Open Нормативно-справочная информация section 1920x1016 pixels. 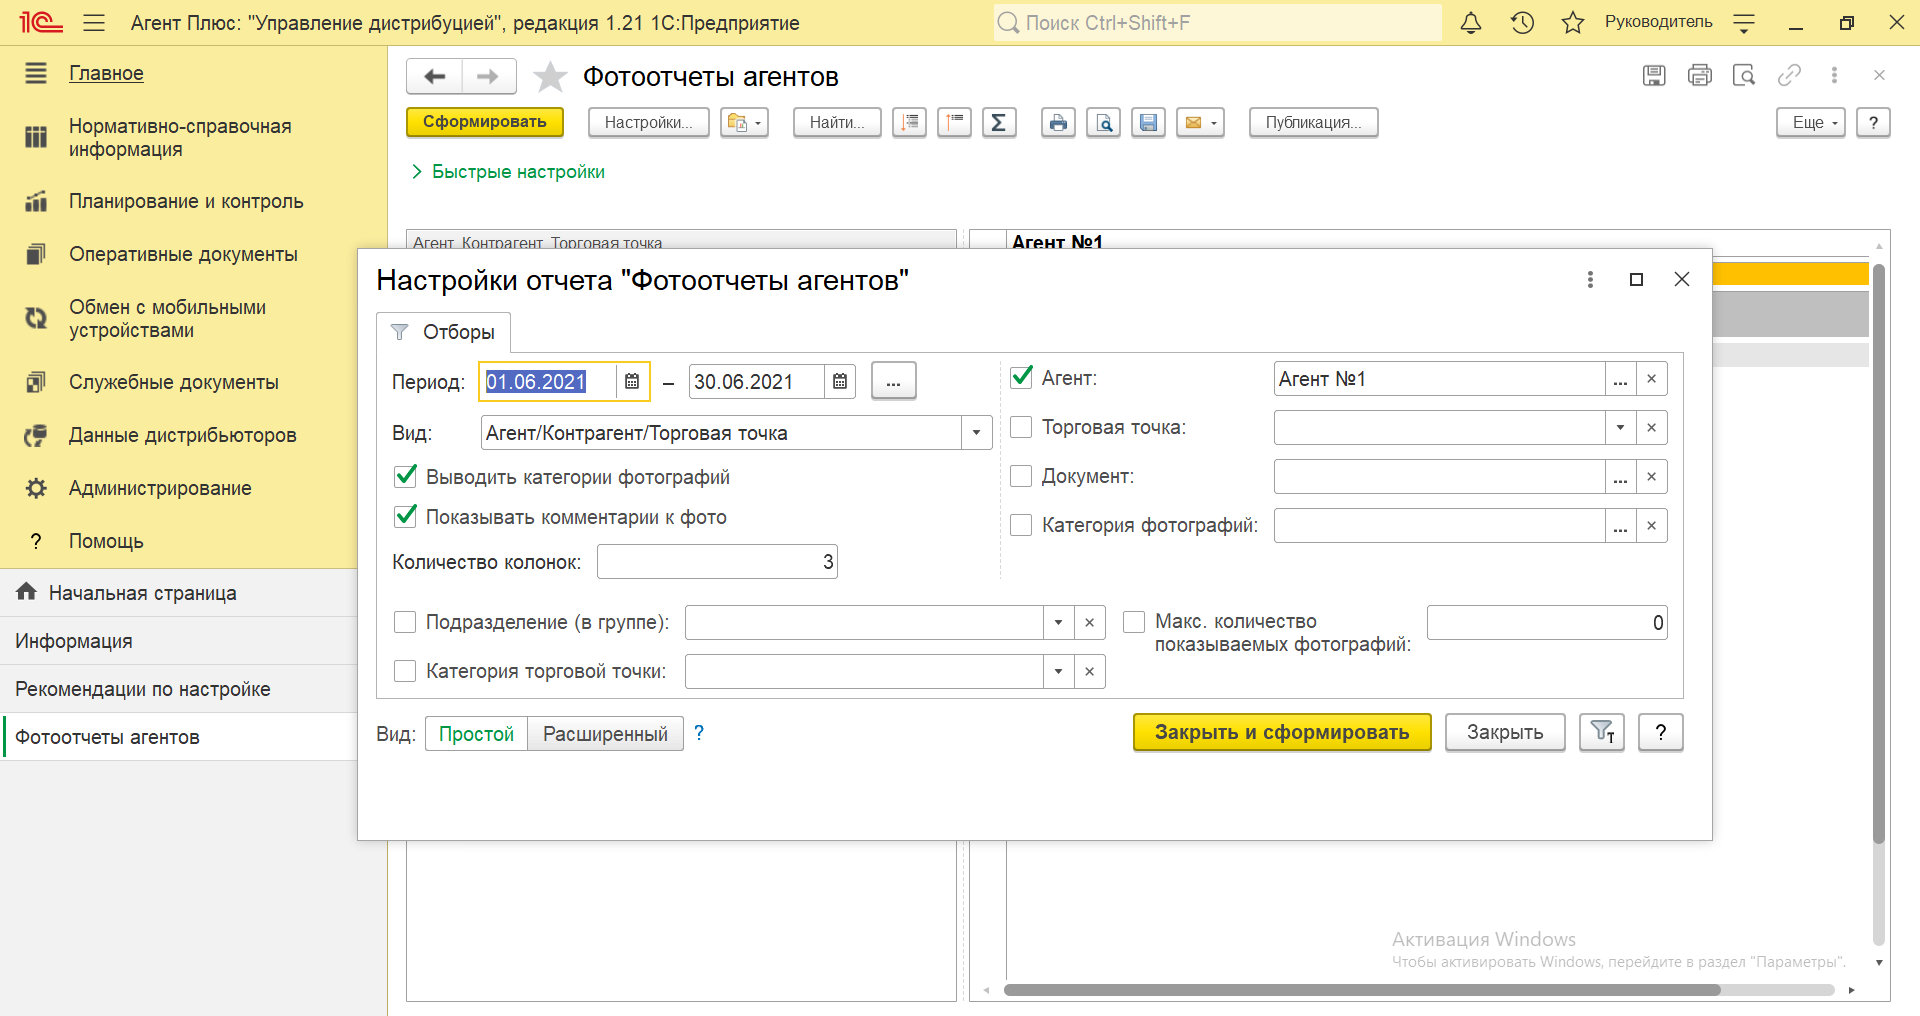pos(180,138)
